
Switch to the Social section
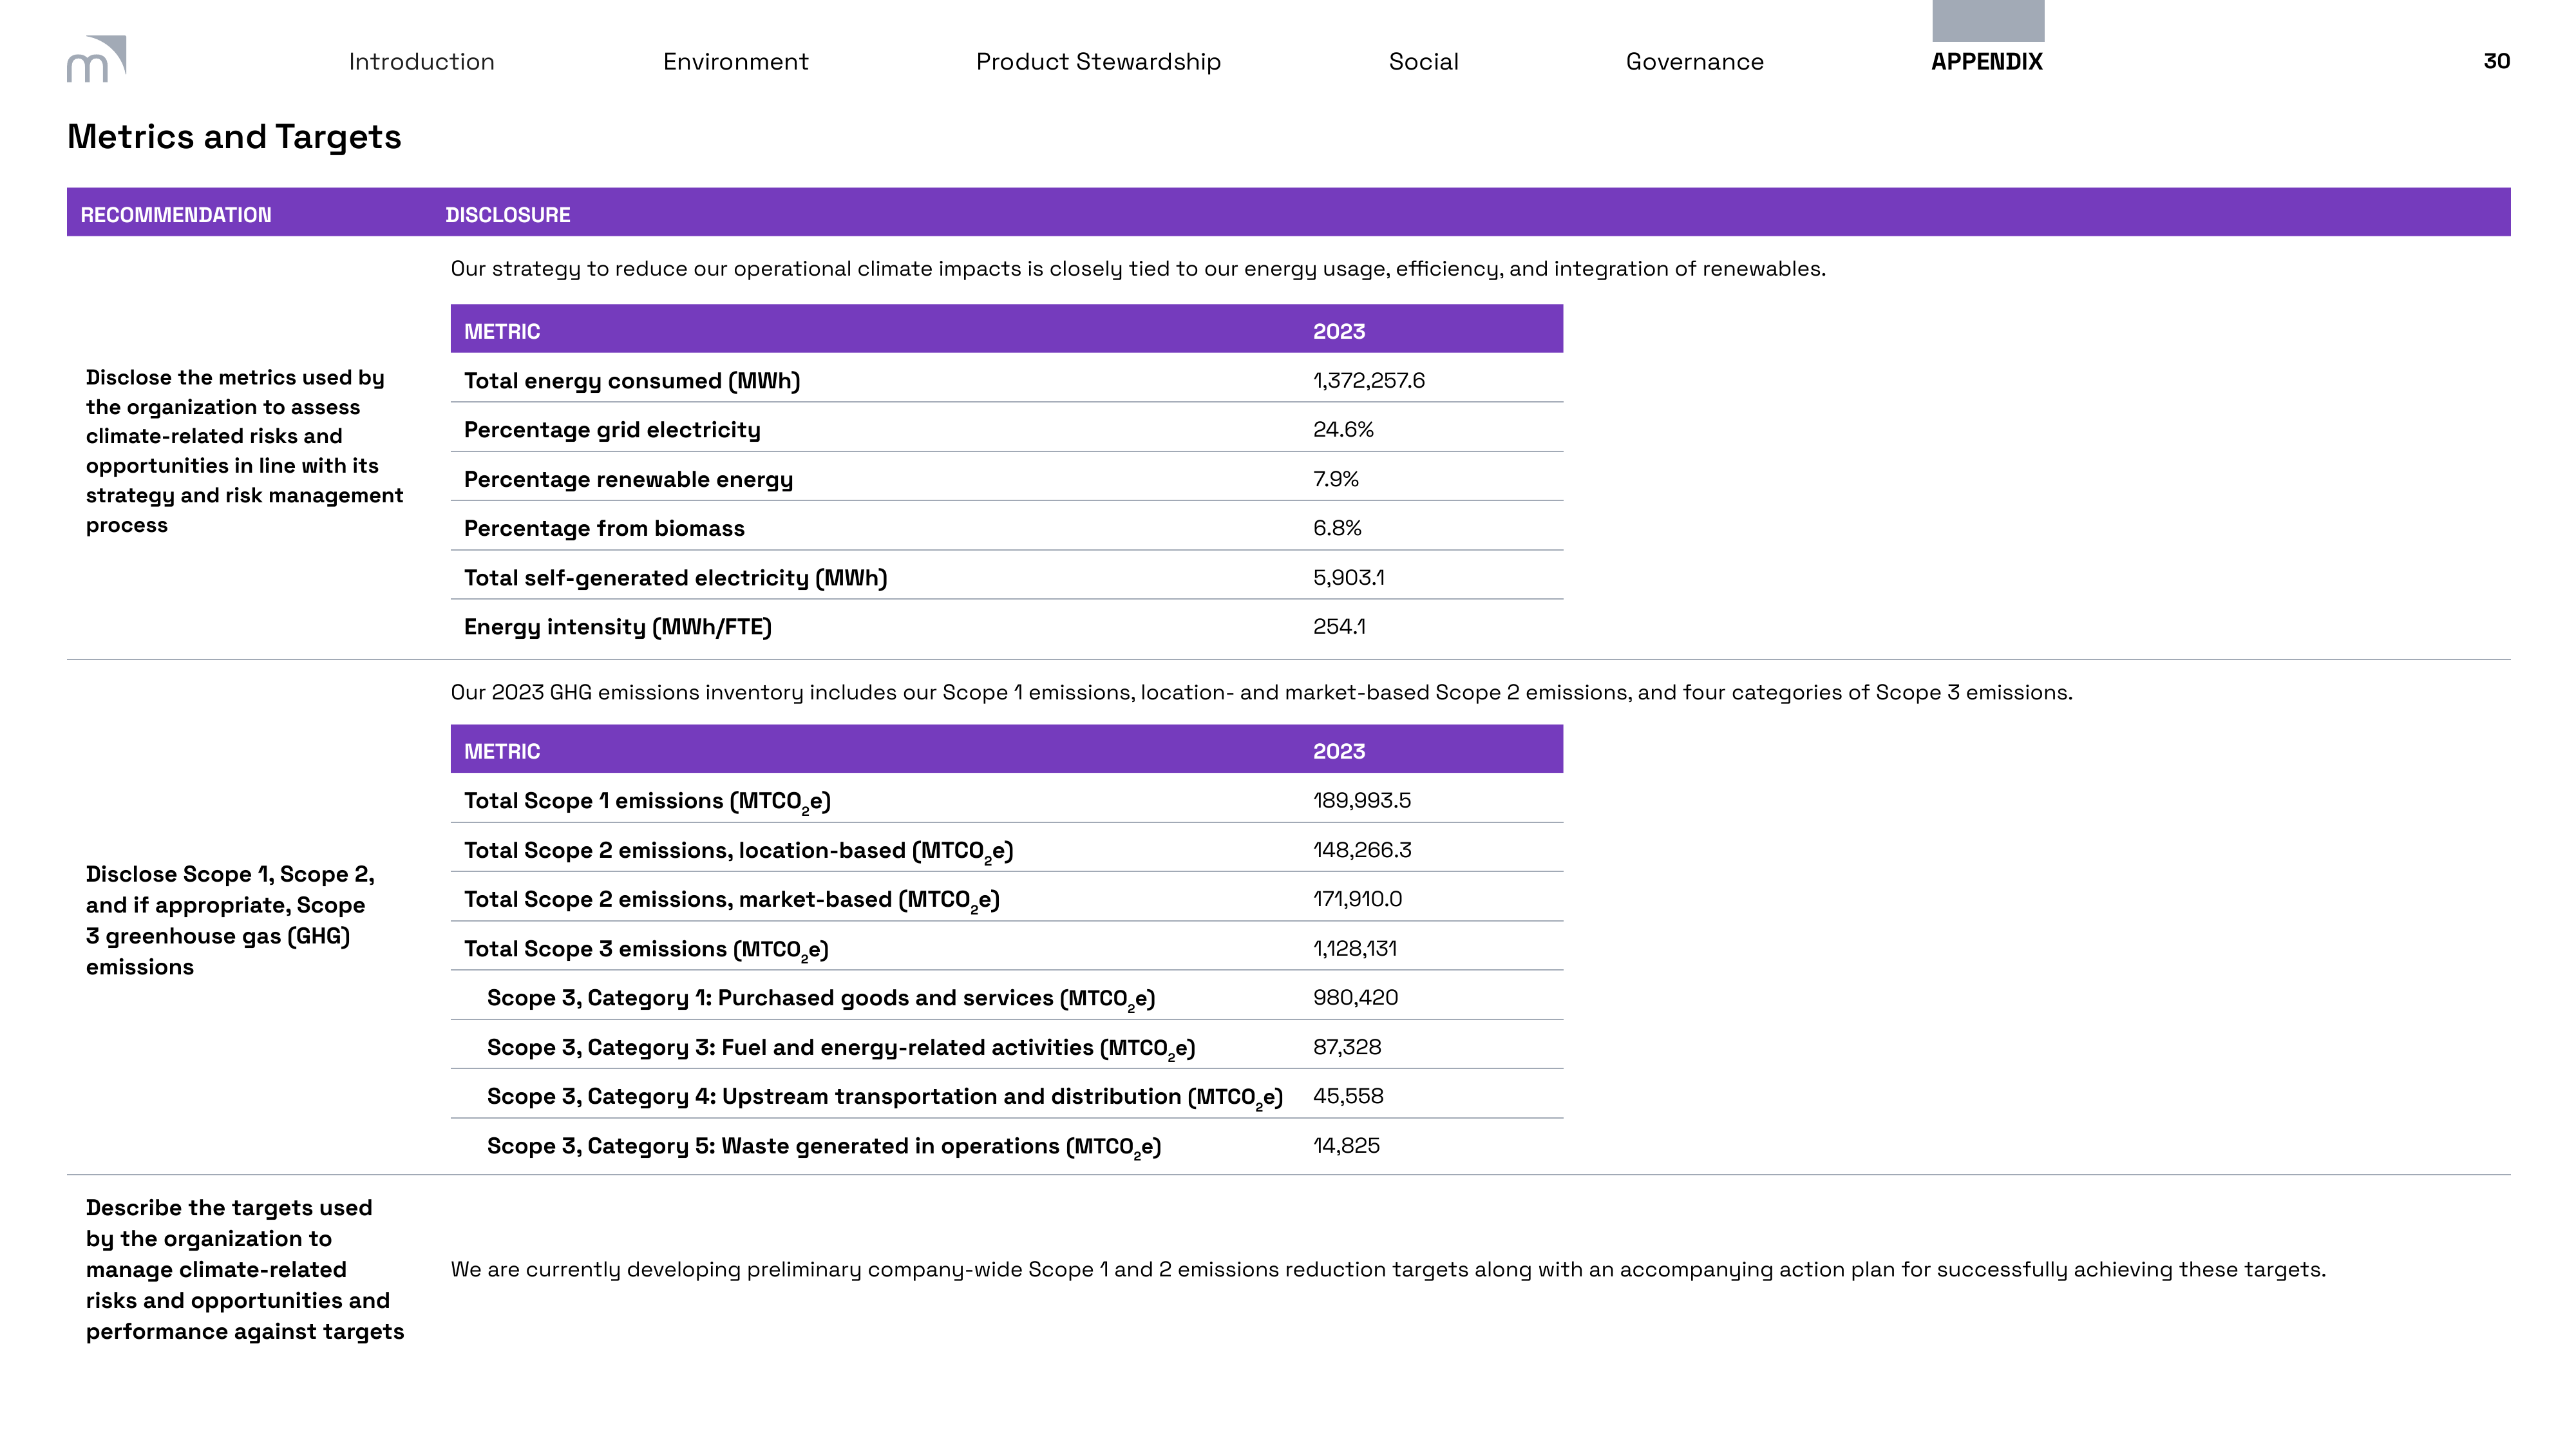[x=1424, y=62]
